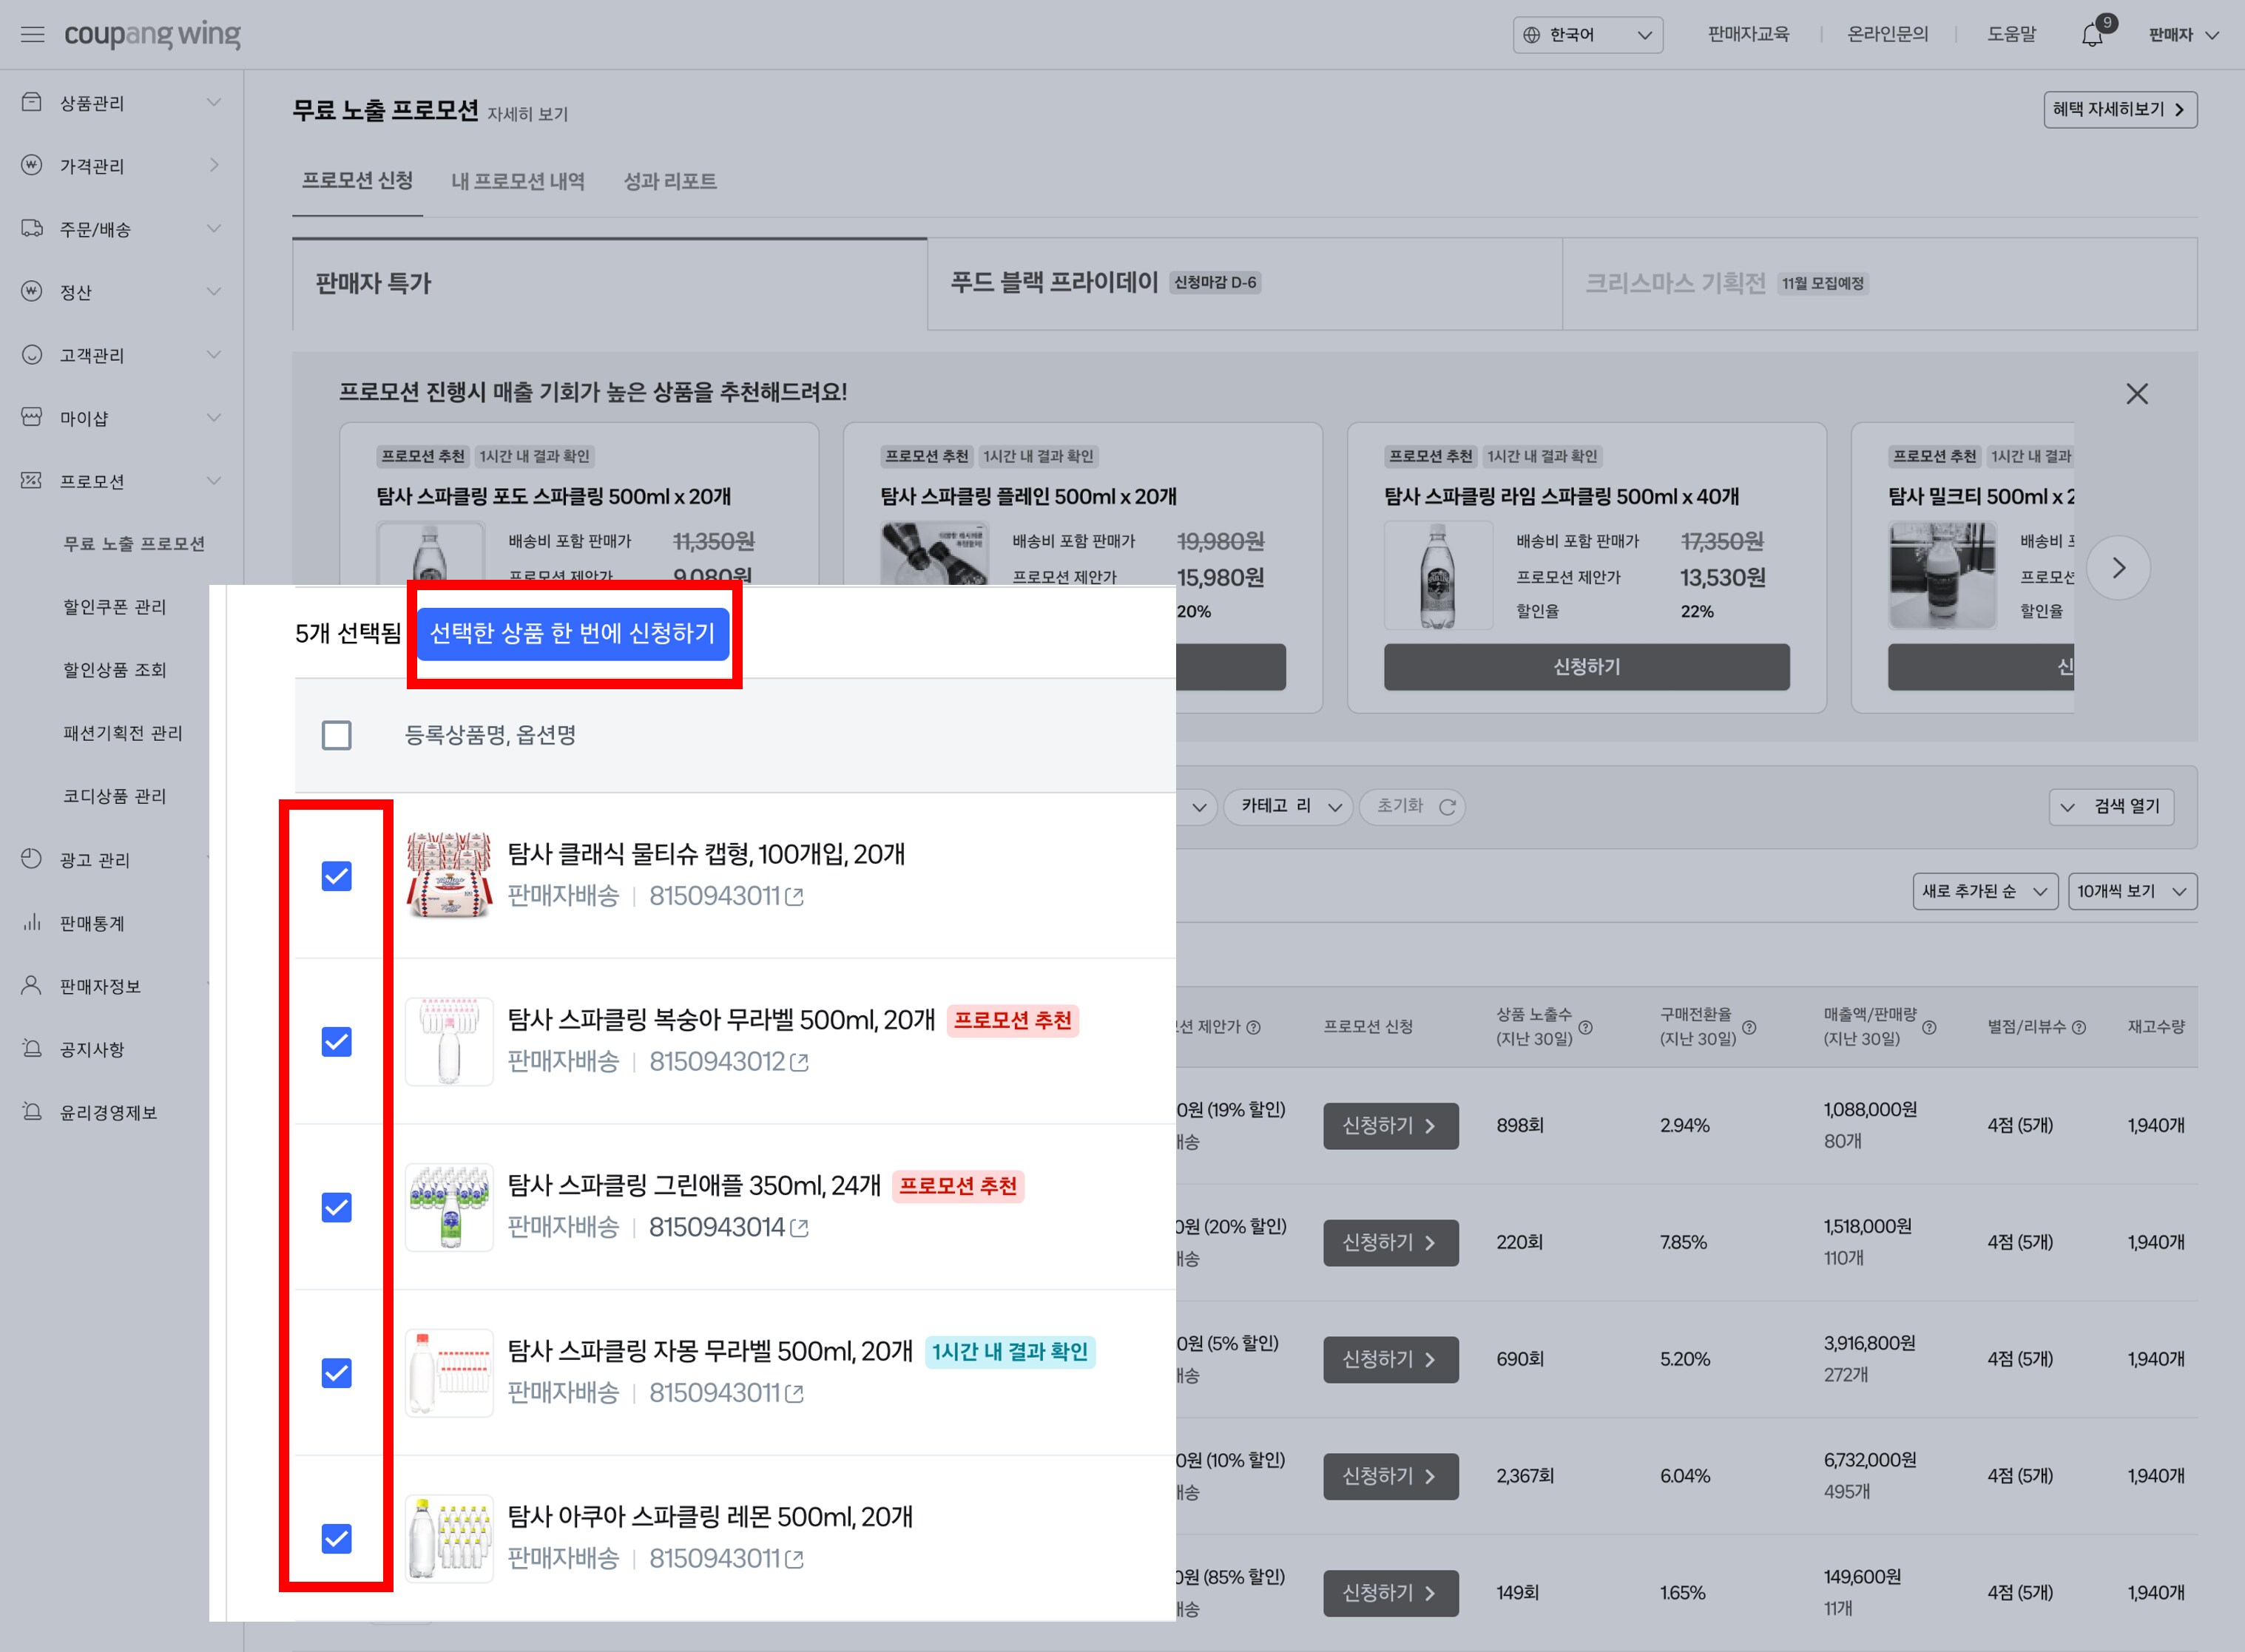Click help icon next to 매출액/판매량 header
Screen dimensions: 2245x1652
(x=1929, y=1027)
